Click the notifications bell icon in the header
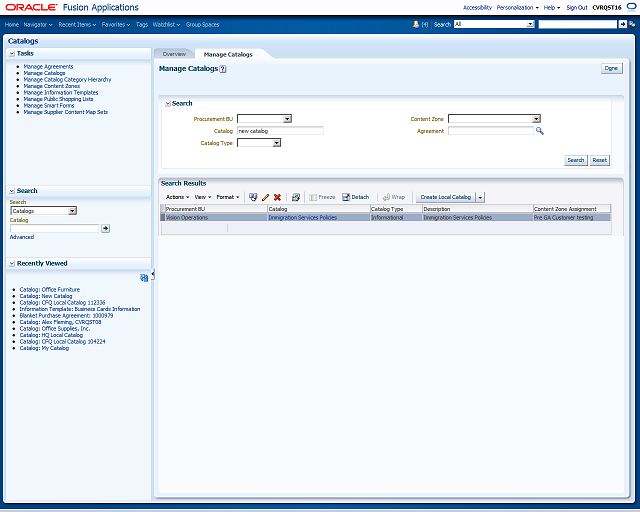 click(416, 24)
